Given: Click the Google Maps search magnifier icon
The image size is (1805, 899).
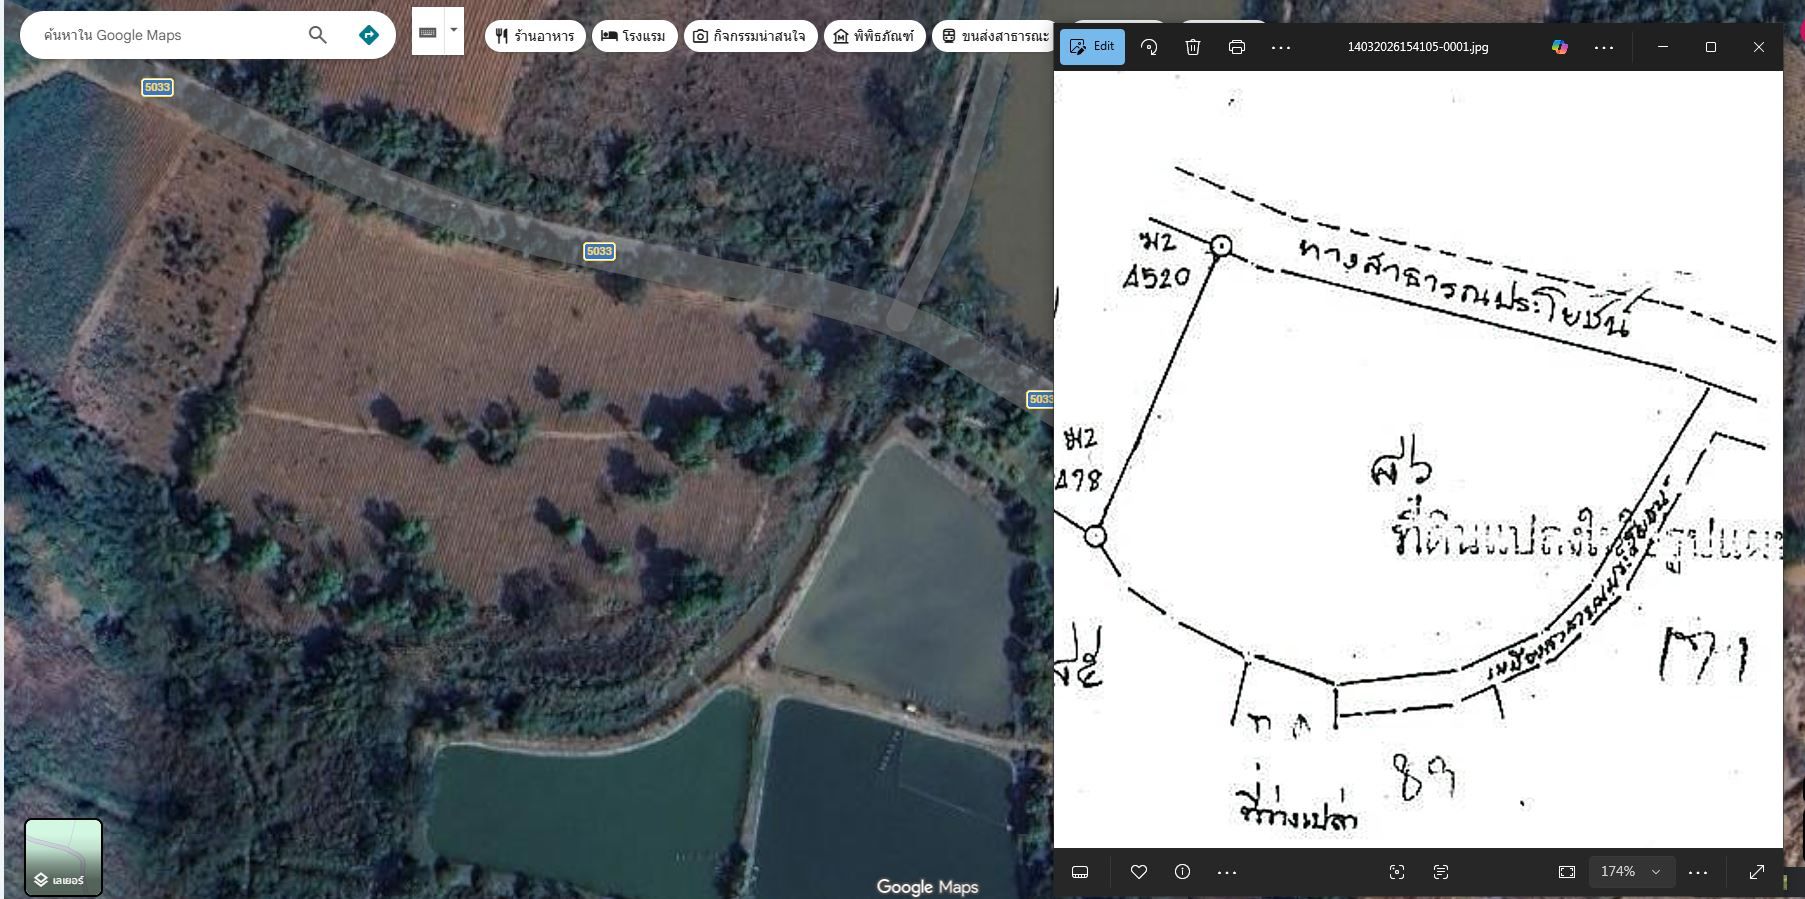Looking at the screenshot, I should point(317,35).
